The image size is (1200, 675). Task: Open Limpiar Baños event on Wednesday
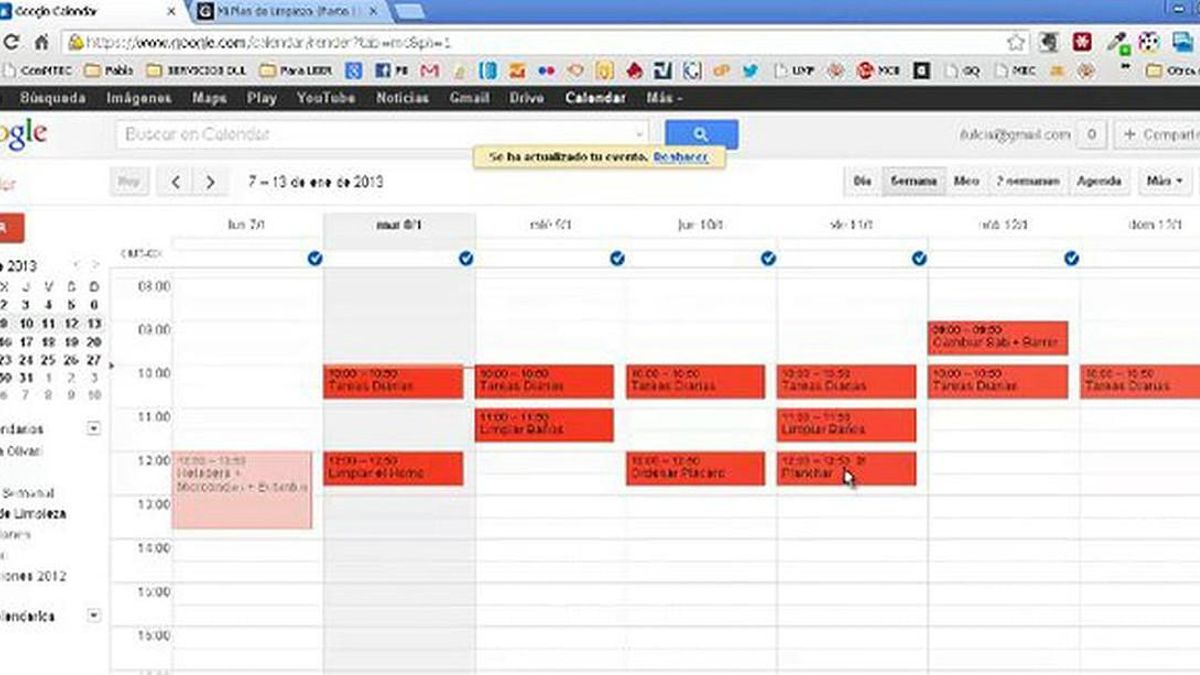[544, 425]
